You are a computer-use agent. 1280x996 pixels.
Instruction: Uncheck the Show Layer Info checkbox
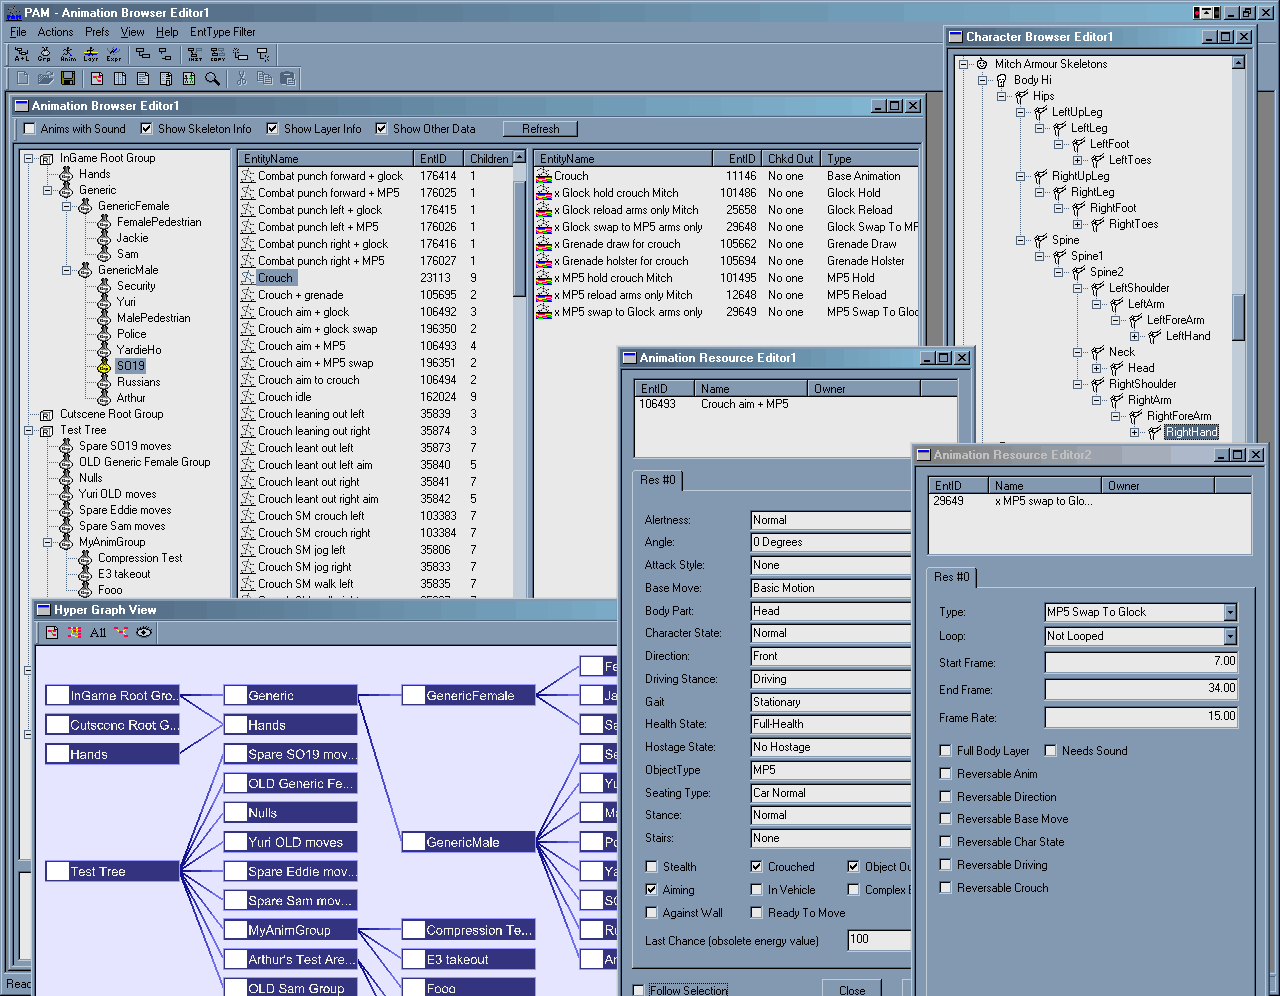[272, 129]
